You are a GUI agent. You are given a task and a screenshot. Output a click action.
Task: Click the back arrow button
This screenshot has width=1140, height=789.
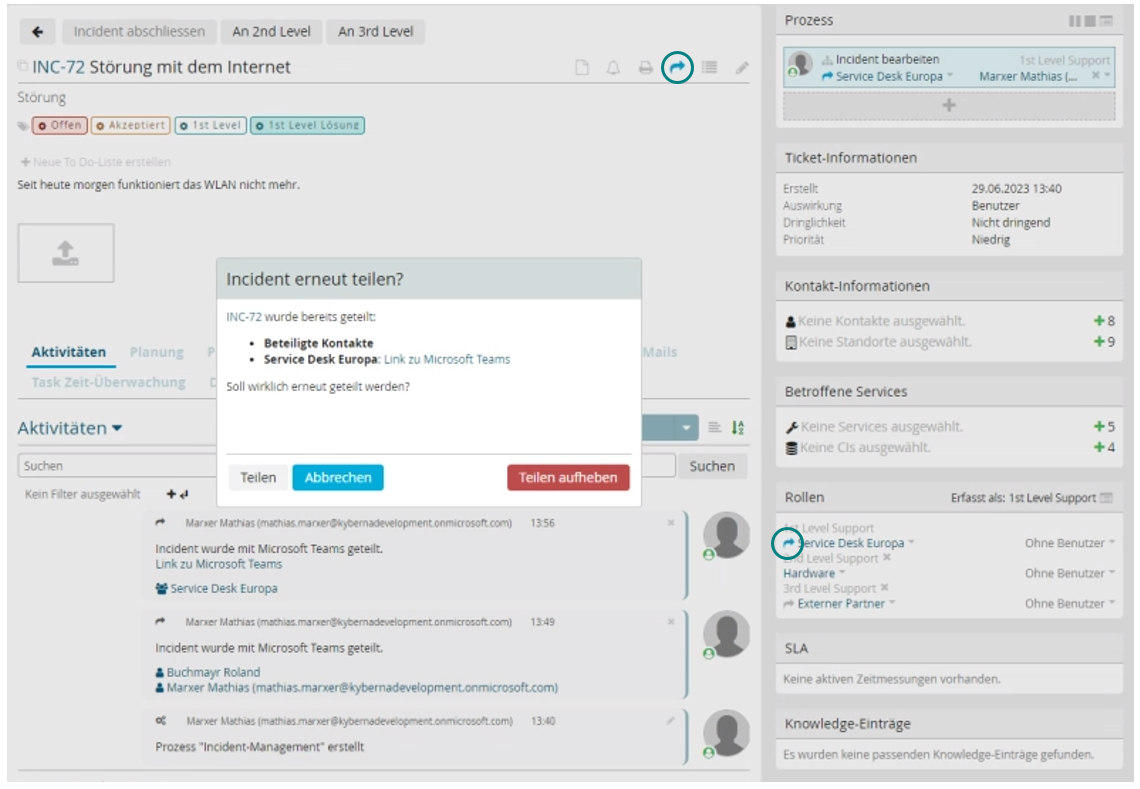tap(38, 31)
